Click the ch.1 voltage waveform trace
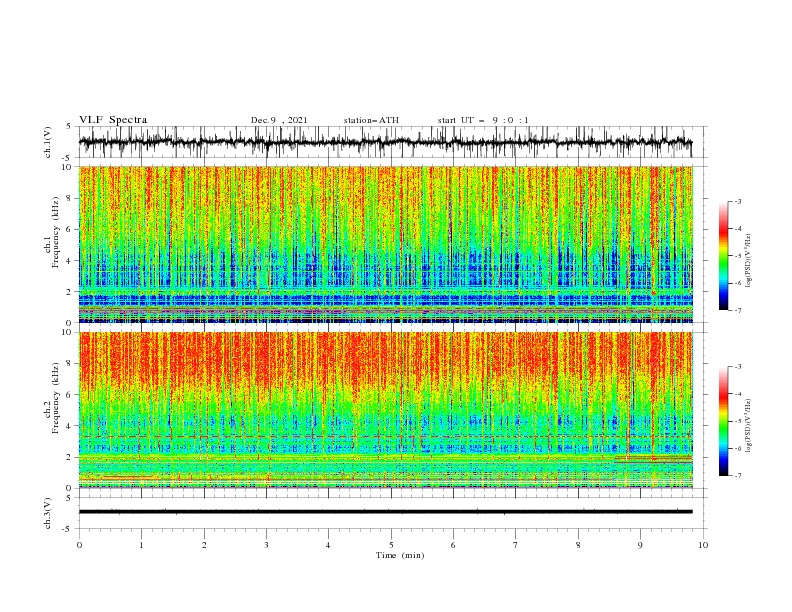 [x=385, y=142]
